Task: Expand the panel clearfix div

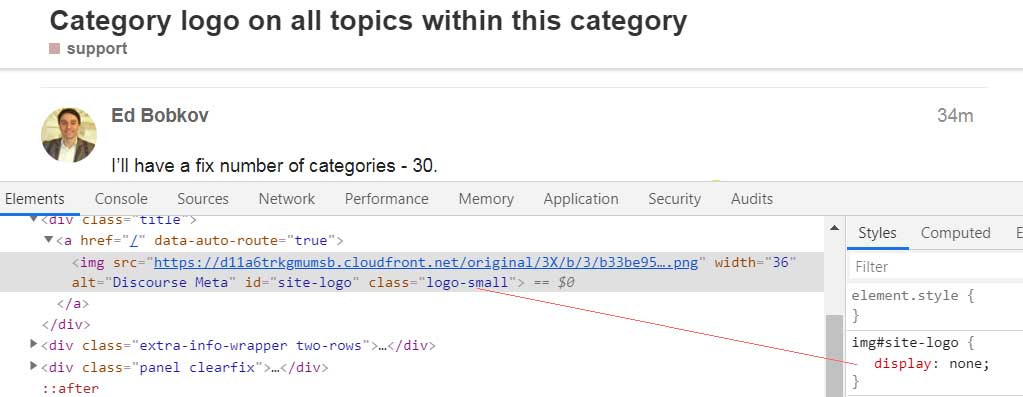Action: (x=34, y=366)
